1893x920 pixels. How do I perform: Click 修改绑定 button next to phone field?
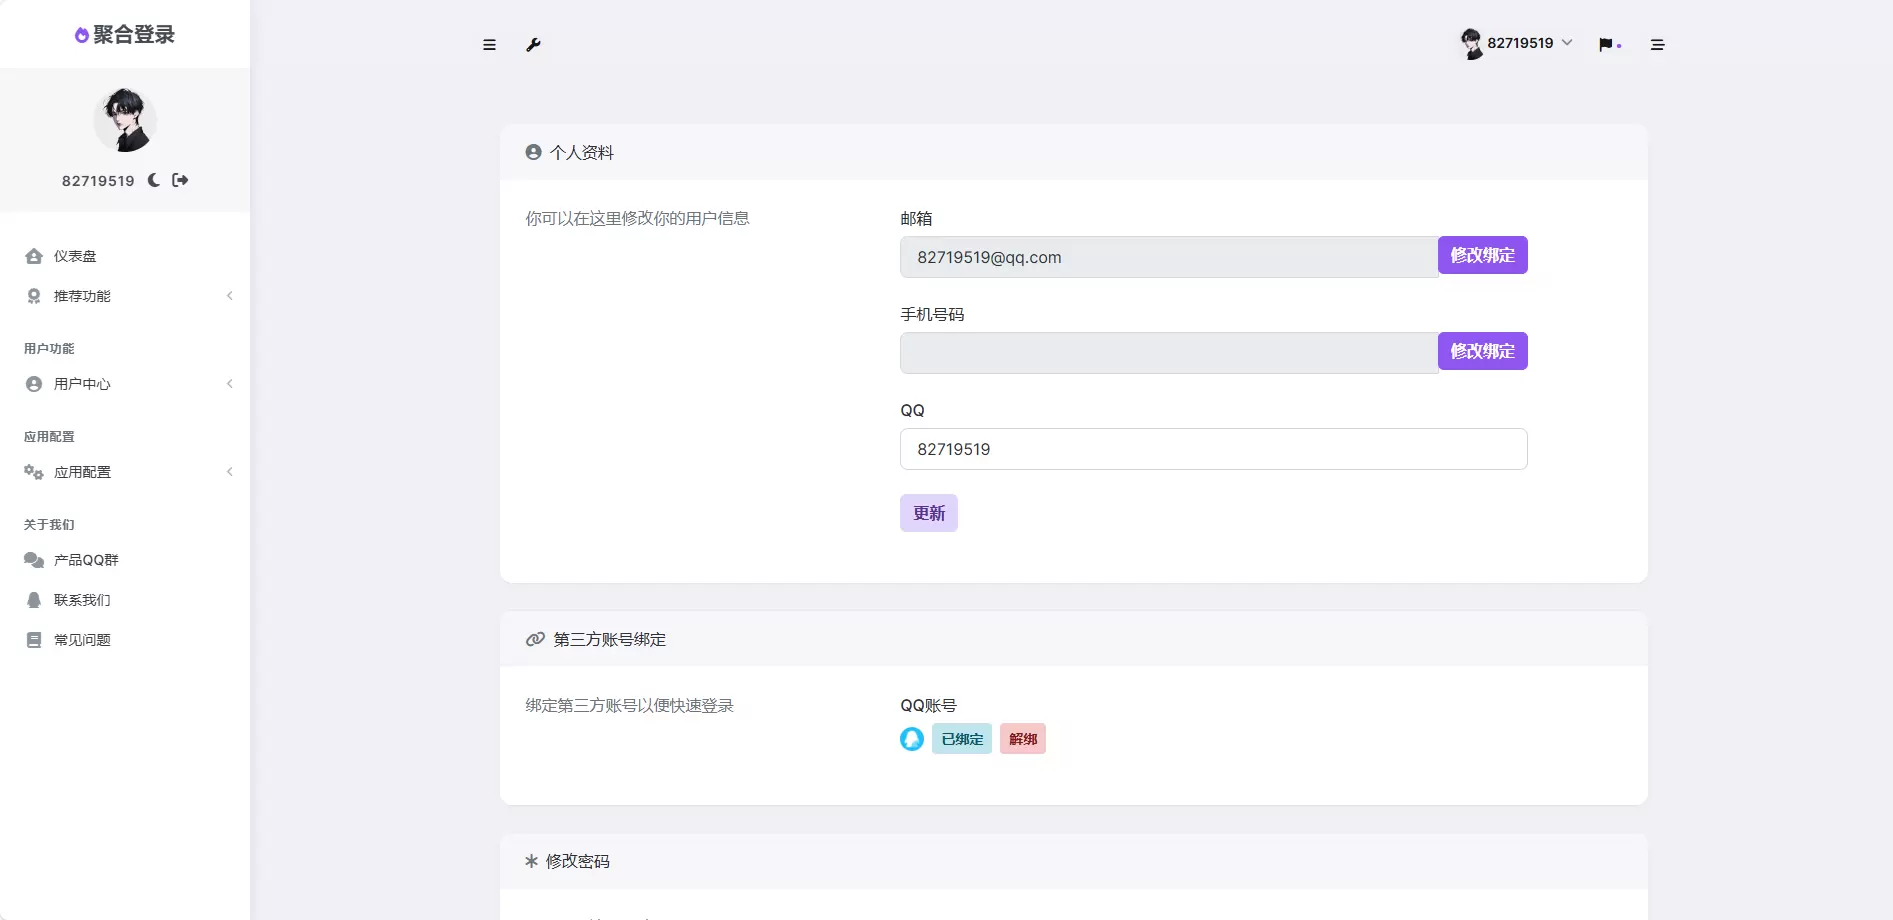click(1483, 351)
